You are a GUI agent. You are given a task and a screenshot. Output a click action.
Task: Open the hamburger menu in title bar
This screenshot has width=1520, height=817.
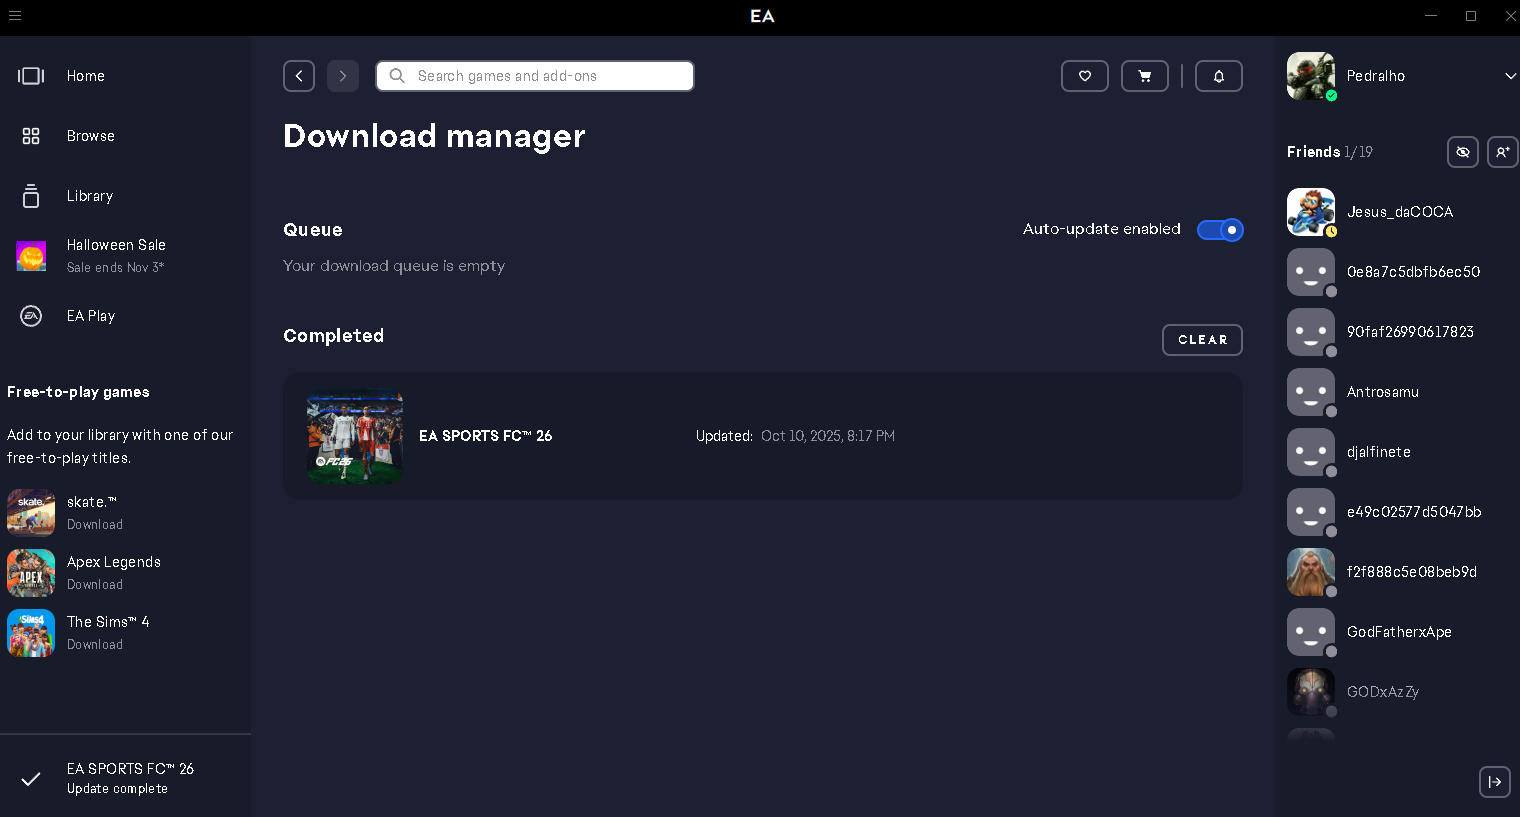(x=15, y=16)
